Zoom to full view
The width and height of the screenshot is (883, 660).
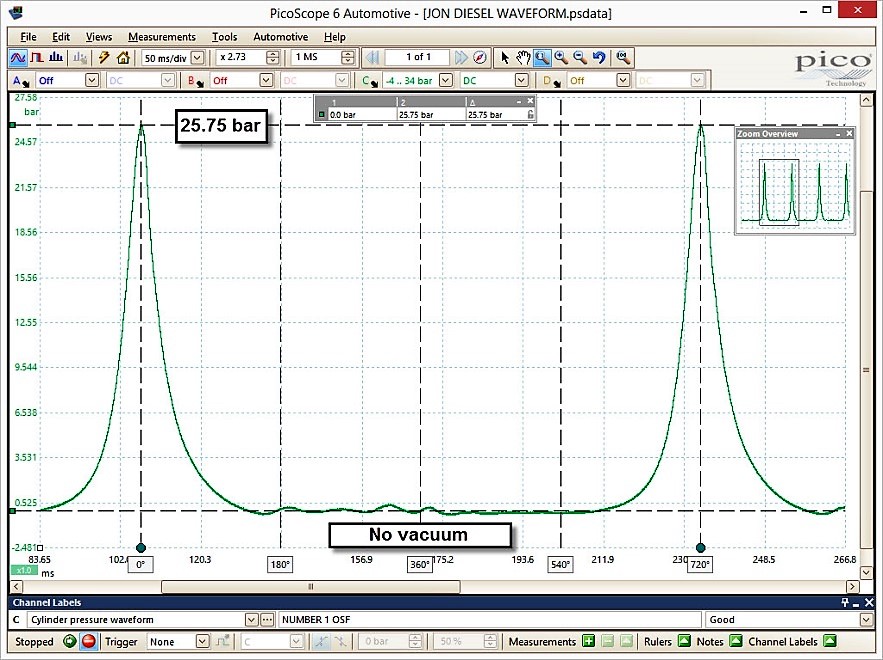point(623,57)
